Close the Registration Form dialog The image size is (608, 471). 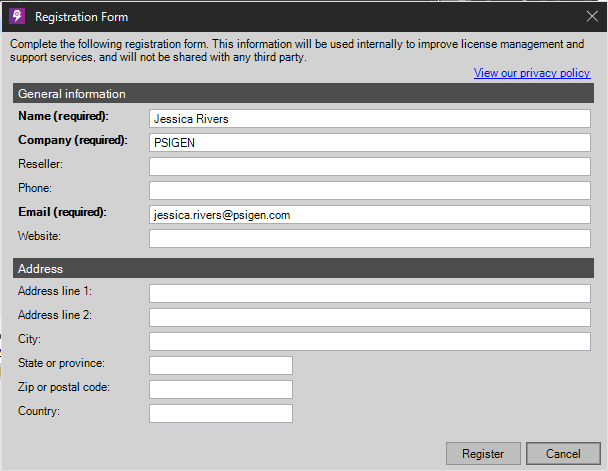592,16
